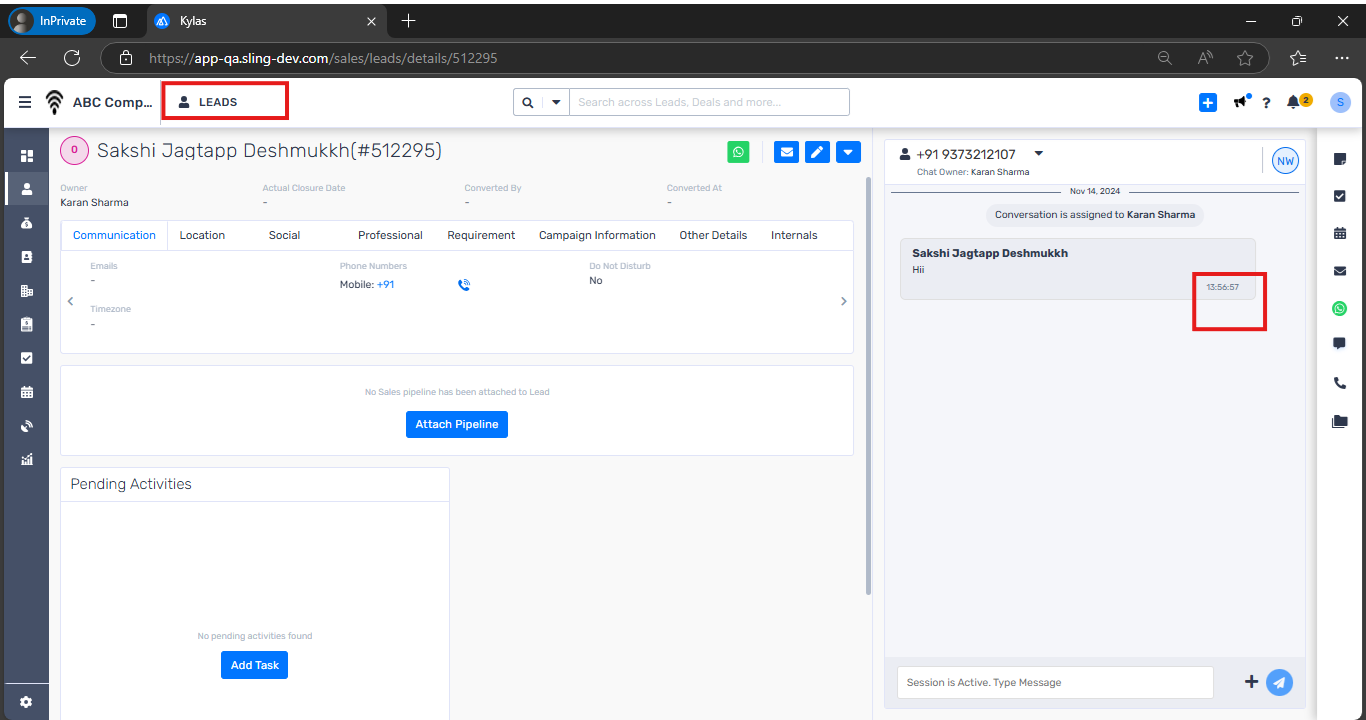
Task: Toggle the hamburger navigation menu
Action: pyautogui.click(x=25, y=102)
